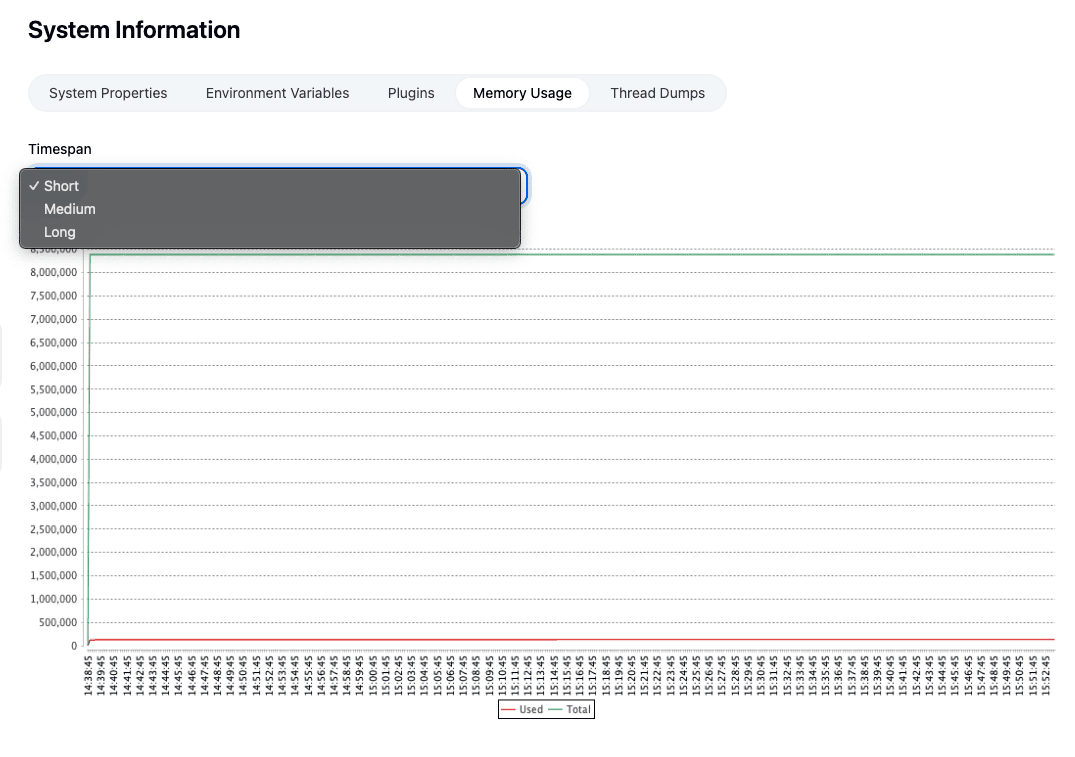Click the checkmark beside Short

coord(35,186)
